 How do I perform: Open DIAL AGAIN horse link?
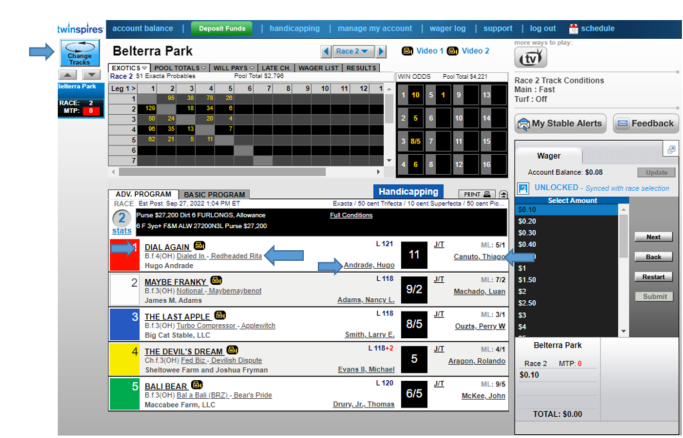pyautogui.click(x=167, y=247)
